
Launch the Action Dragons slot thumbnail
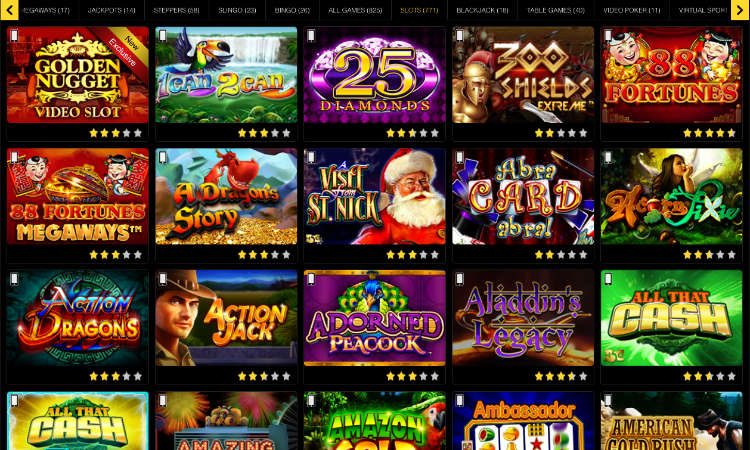77,318
